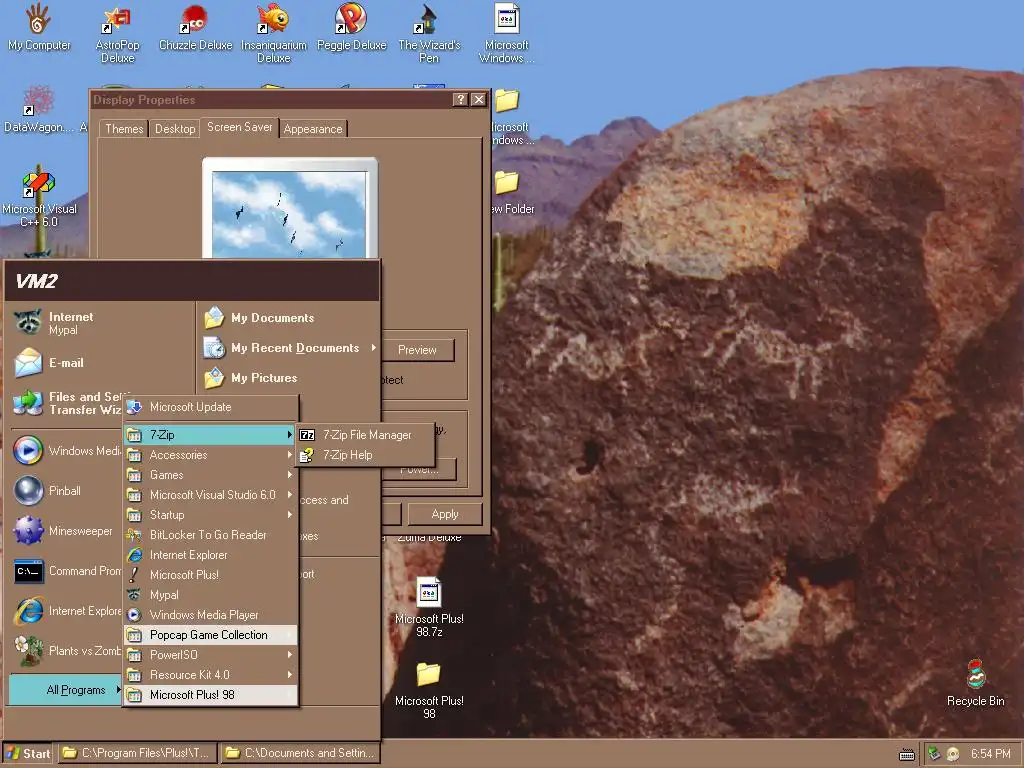Open My Pictures from Start menu
Screen dimensions: 1024x768
click(289, 378)
